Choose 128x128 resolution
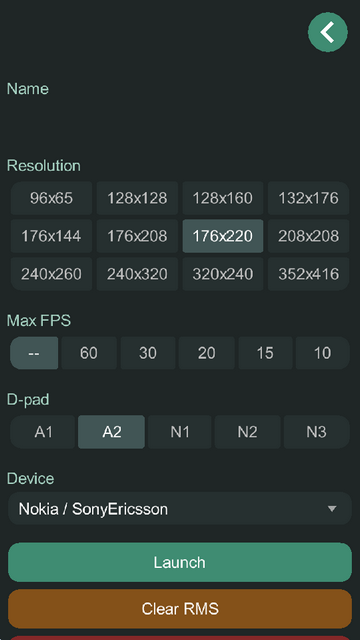360x640 pixels. click(137, 198)
